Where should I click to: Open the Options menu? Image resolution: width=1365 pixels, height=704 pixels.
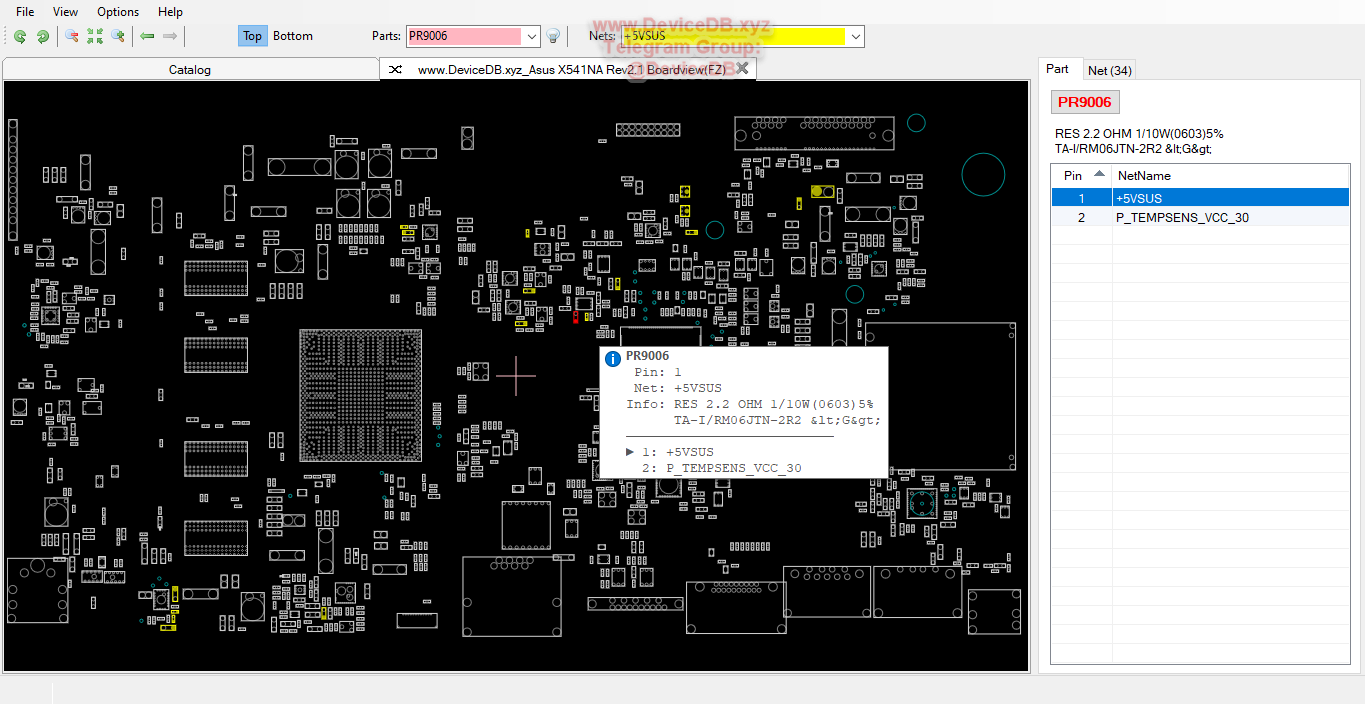click(x=117, y=12)
